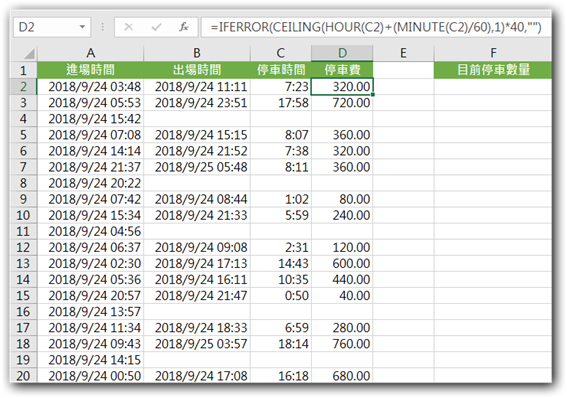The width and height of the screenshot is (567, 398).
Task: Select column C header
Action: coord(281,53)
